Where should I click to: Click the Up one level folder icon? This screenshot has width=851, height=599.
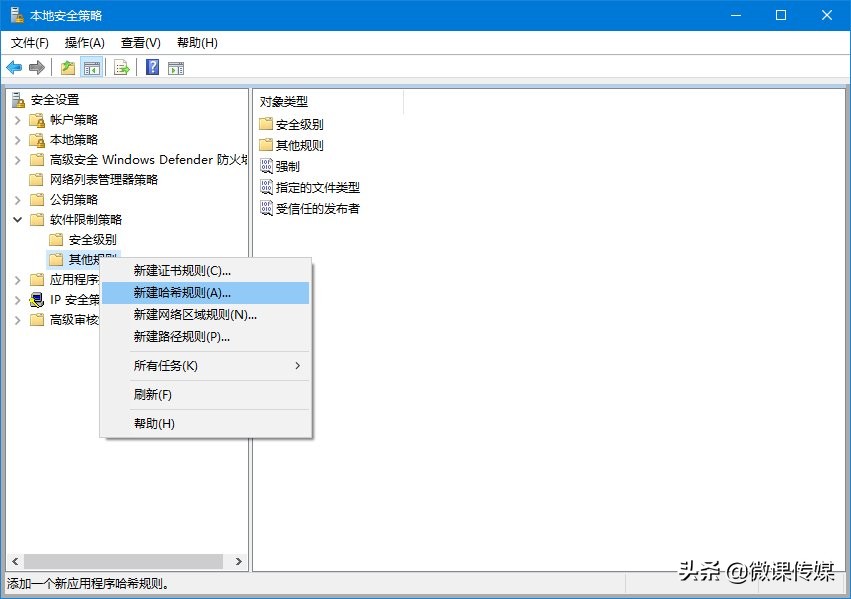(x=67, y=68)
